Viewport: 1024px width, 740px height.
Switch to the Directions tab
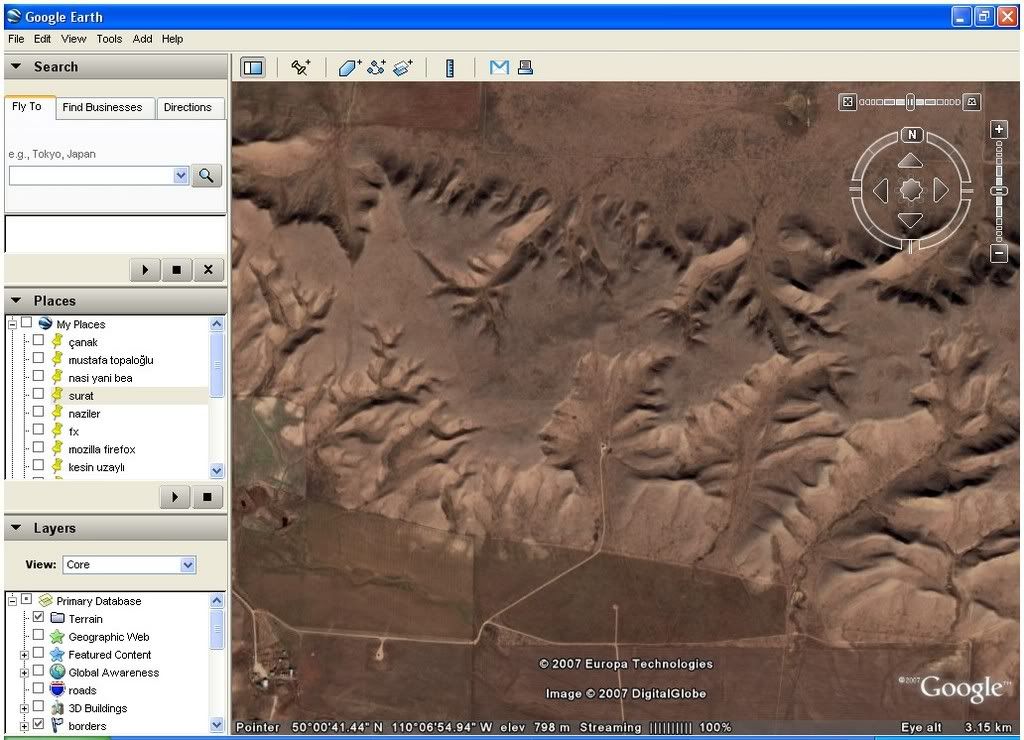tap(188, 107)
